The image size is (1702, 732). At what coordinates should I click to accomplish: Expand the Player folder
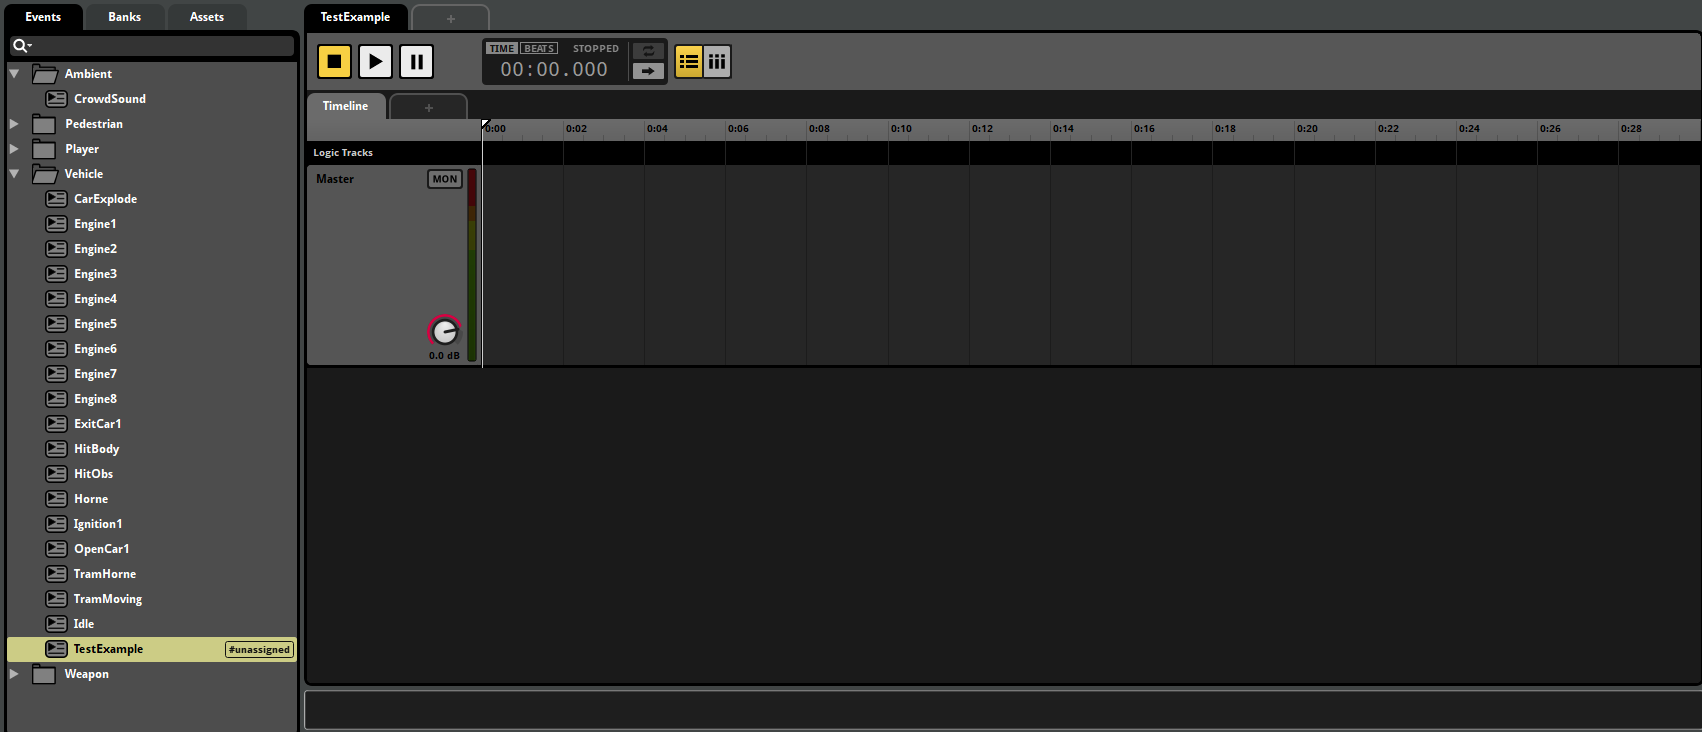(14, 149)
